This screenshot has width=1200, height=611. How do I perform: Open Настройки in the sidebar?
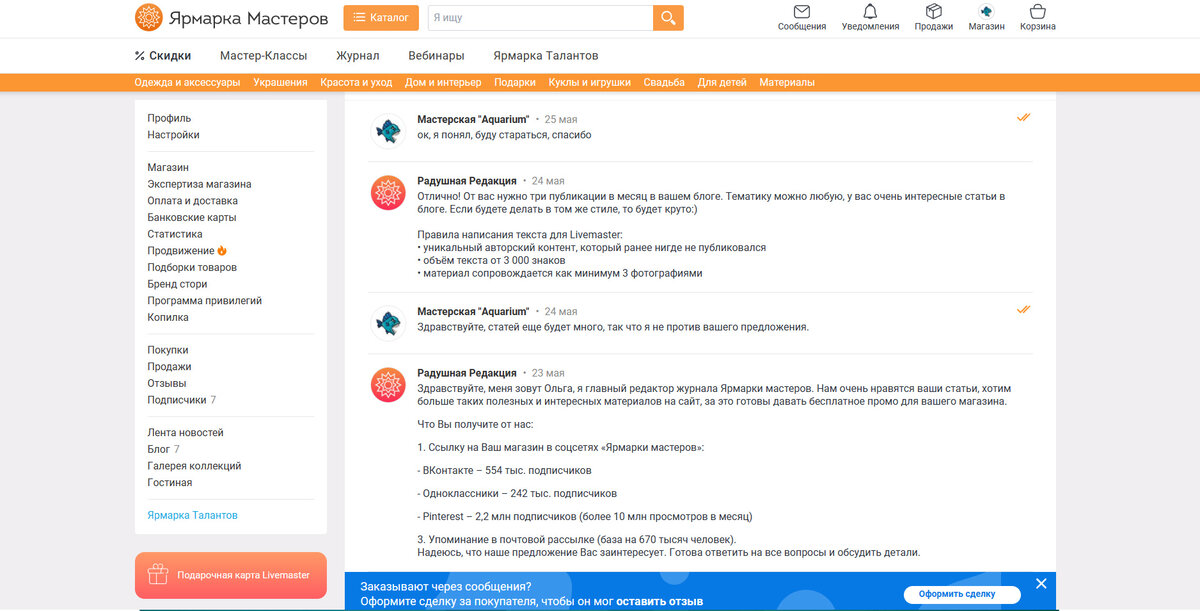click(173, 134)
